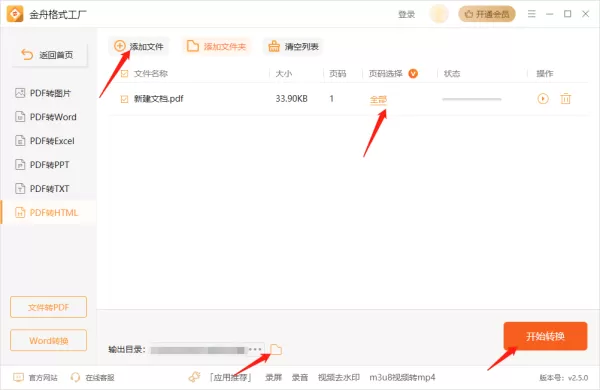Open the 视频去水印 recommended app link
This screenshot has width=600, height=390.
tap(339, 377)
